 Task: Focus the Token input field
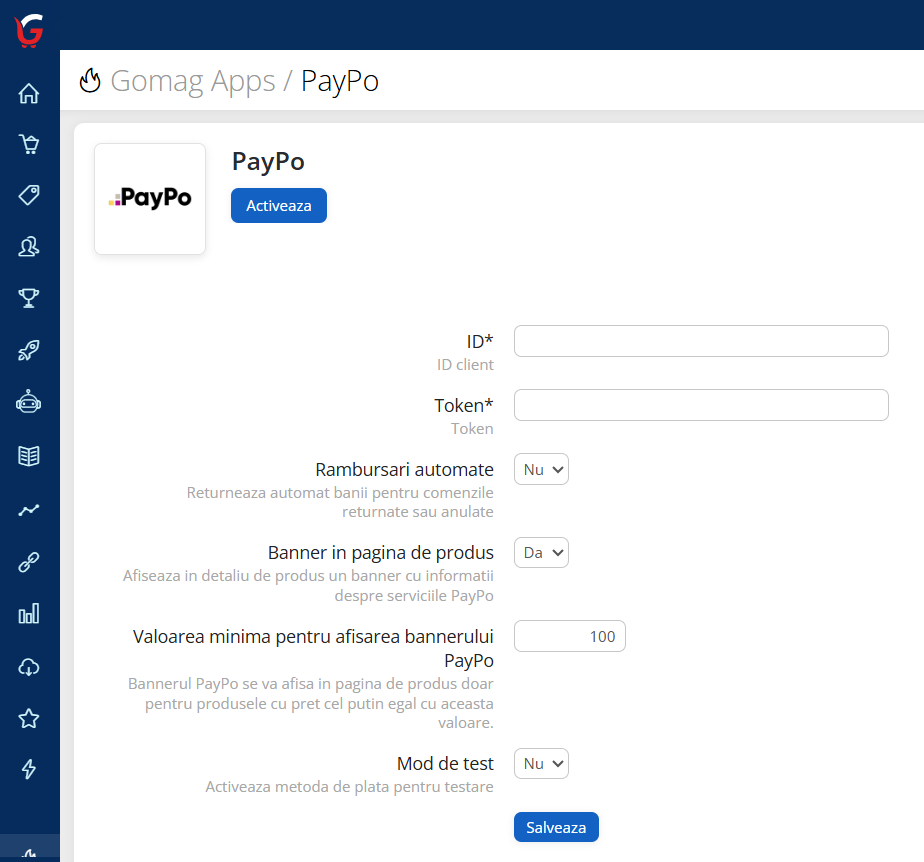coord(701,405)
